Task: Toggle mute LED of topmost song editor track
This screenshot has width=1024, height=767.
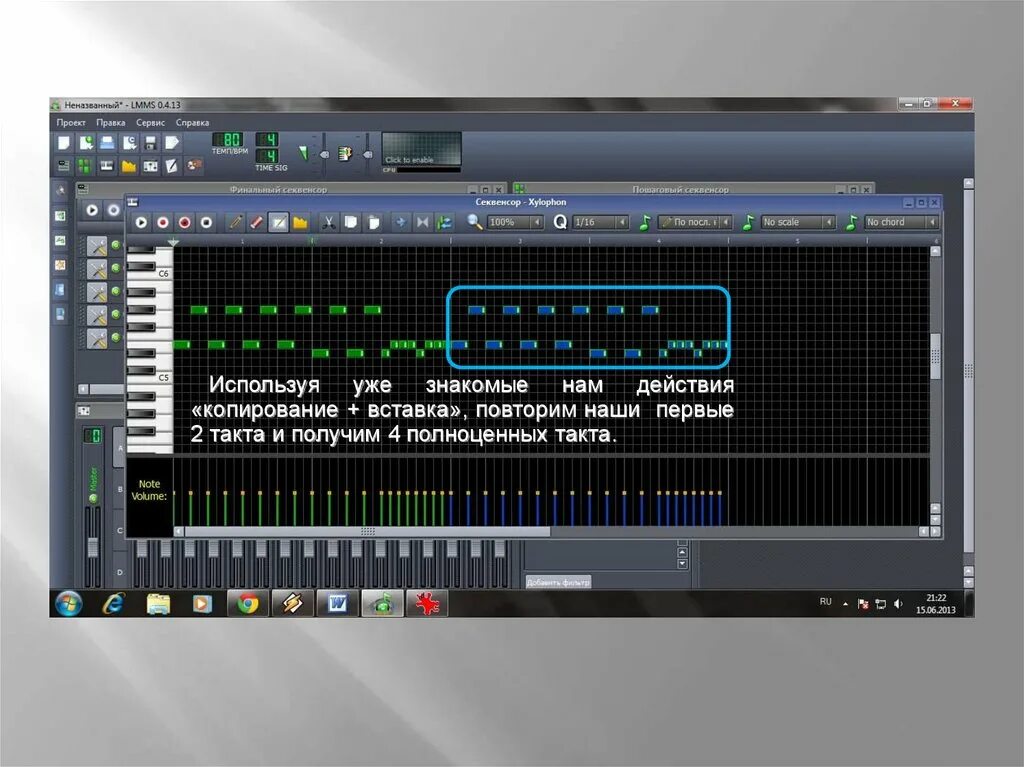Action: tap(116, 245)
